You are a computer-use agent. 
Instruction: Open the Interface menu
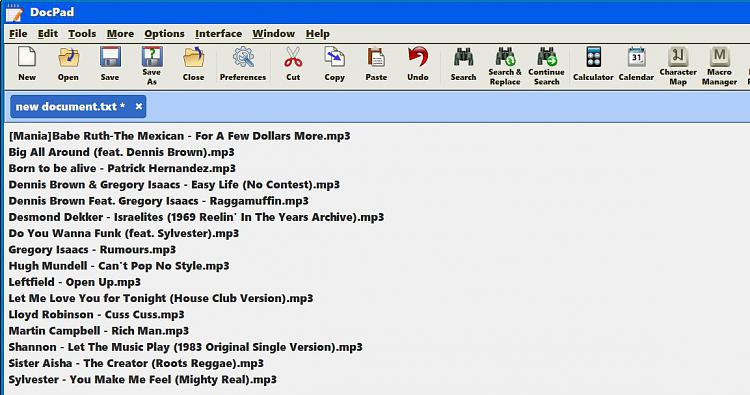tap(218, 33)
